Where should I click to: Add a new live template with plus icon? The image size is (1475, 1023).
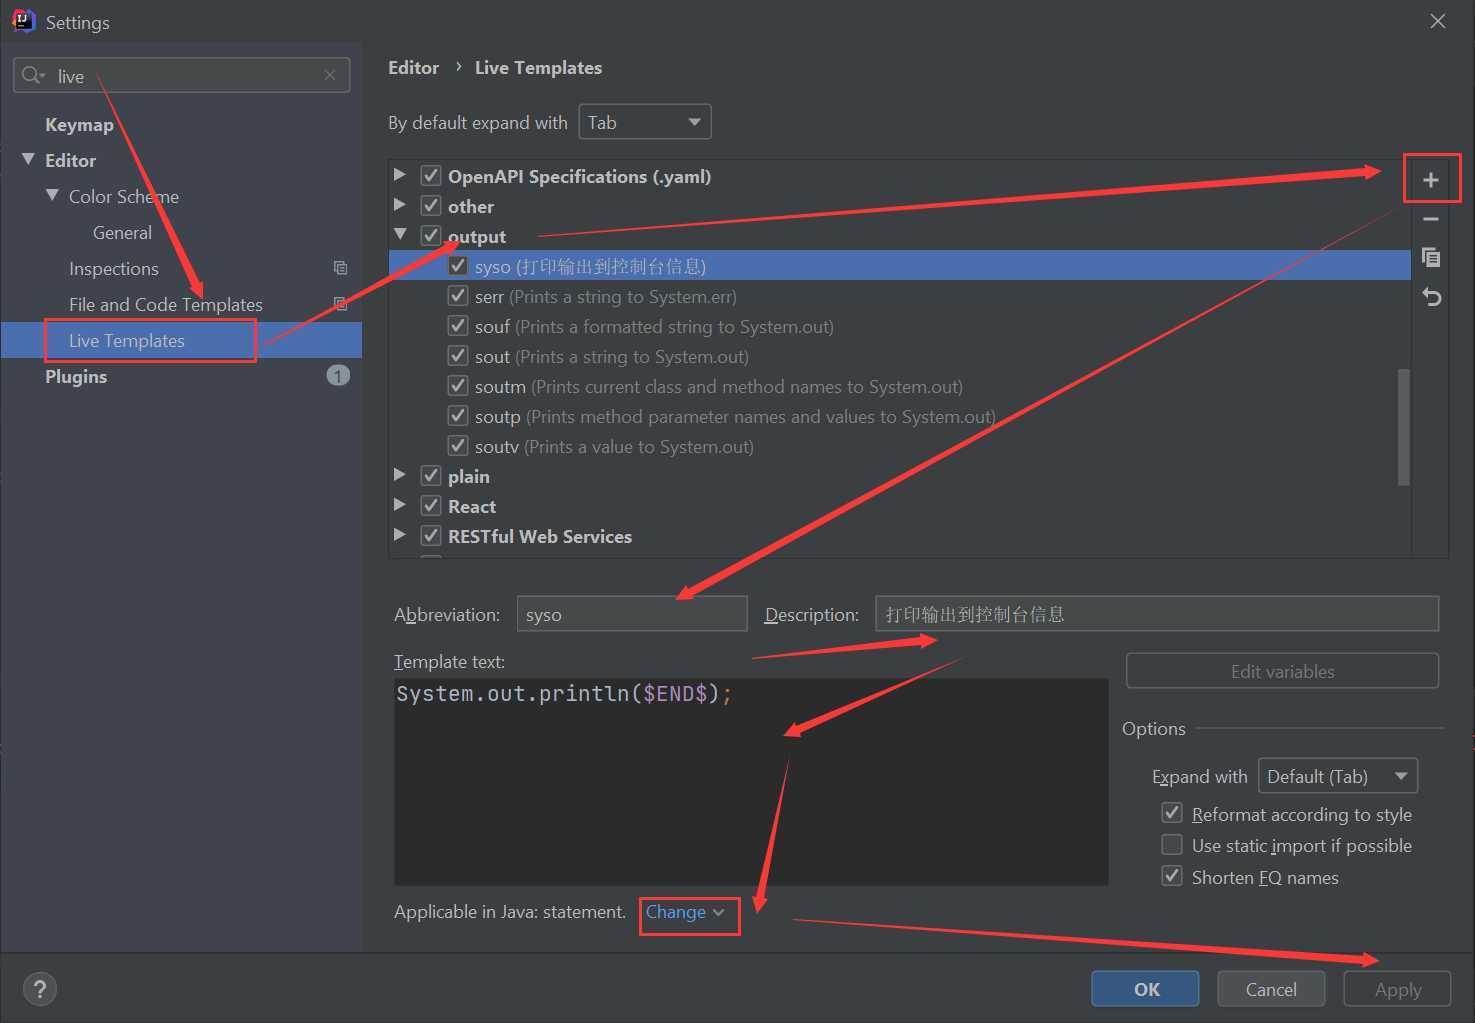pyautogui.click(x=1431, y=179)
